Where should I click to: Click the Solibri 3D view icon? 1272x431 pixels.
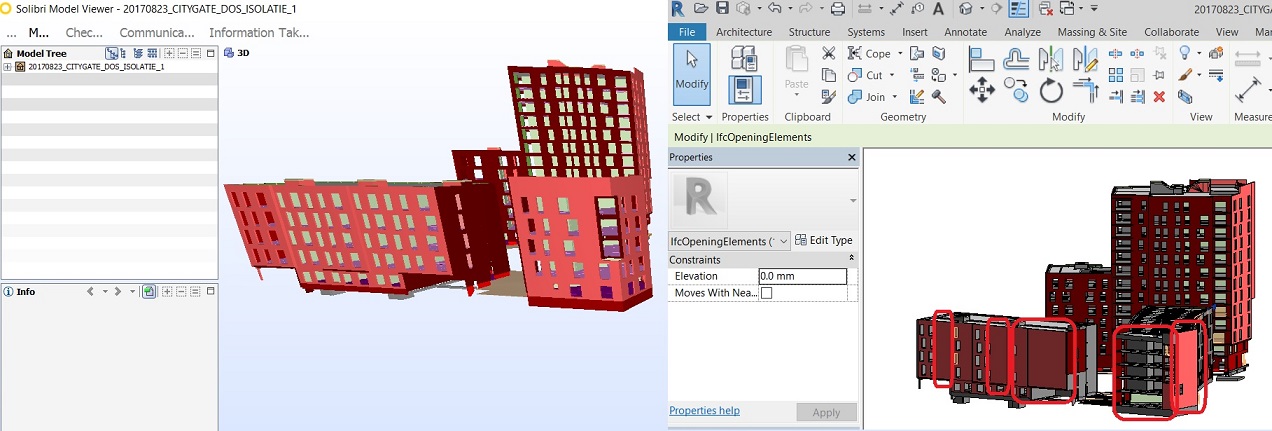coord(229,52)
